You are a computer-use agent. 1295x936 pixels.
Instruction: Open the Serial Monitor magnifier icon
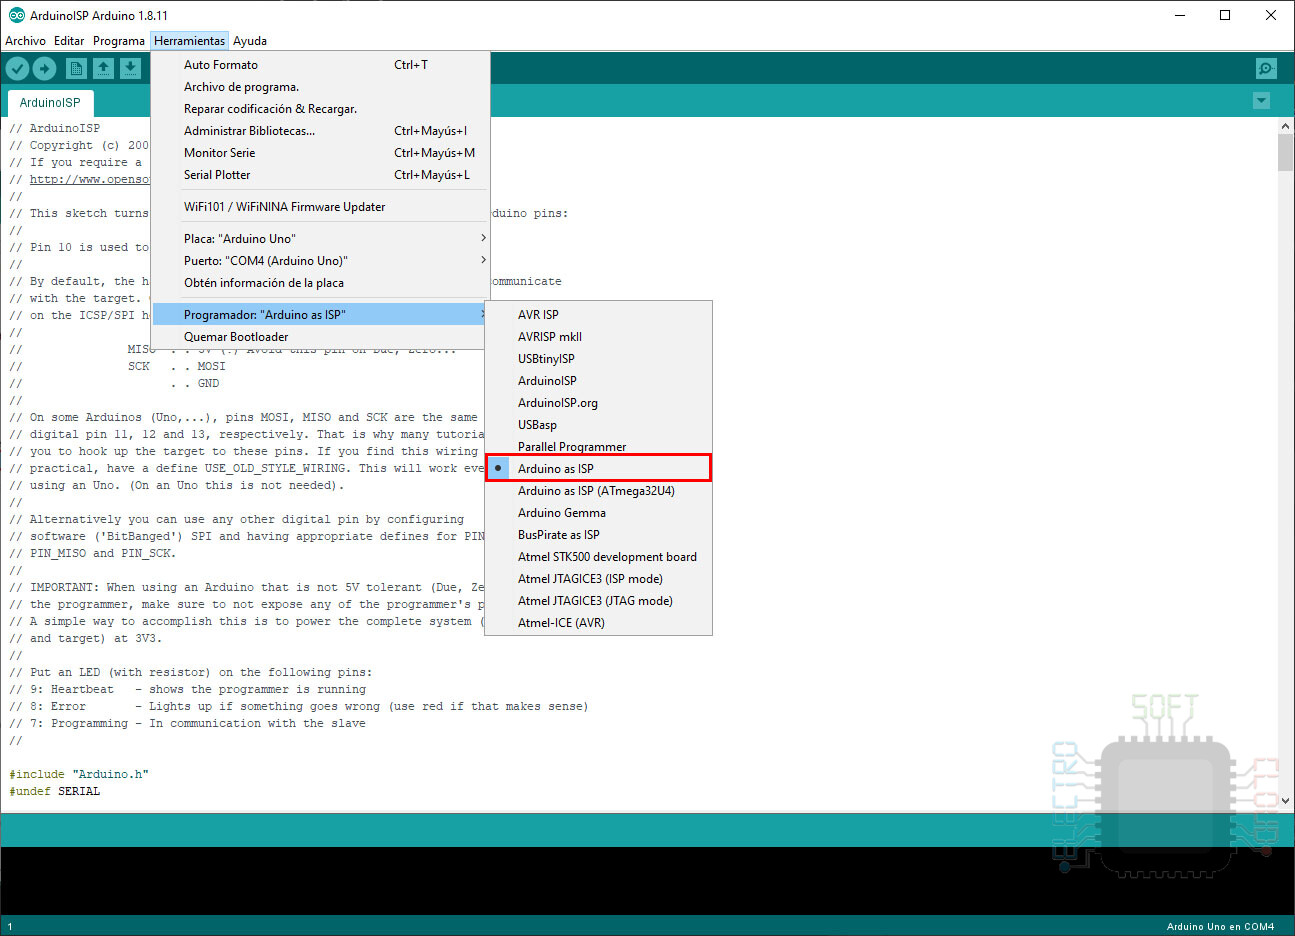1266,68
